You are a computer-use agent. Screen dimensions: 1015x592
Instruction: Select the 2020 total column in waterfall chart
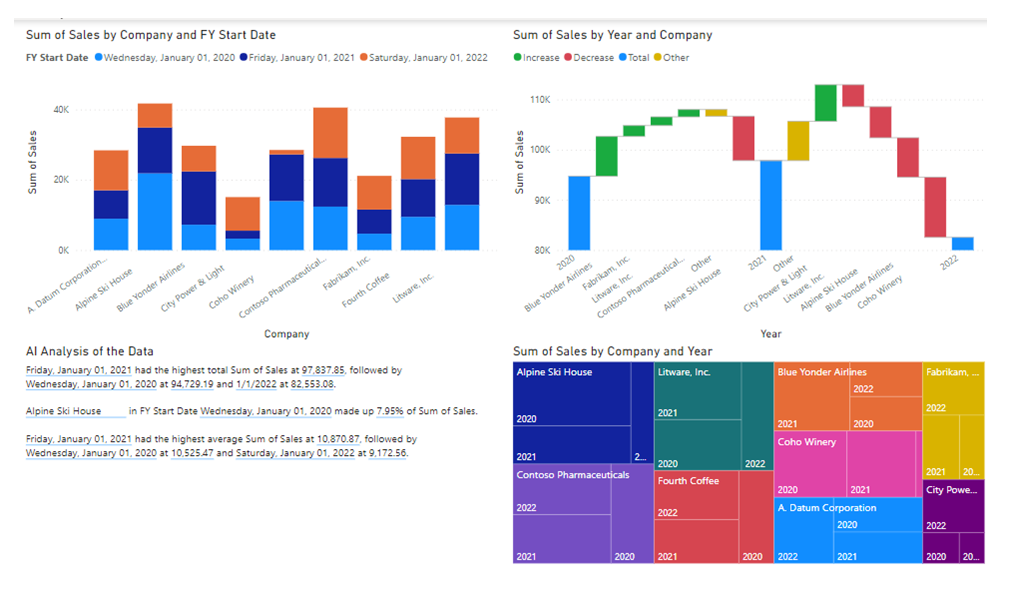(x=578, y=213)
